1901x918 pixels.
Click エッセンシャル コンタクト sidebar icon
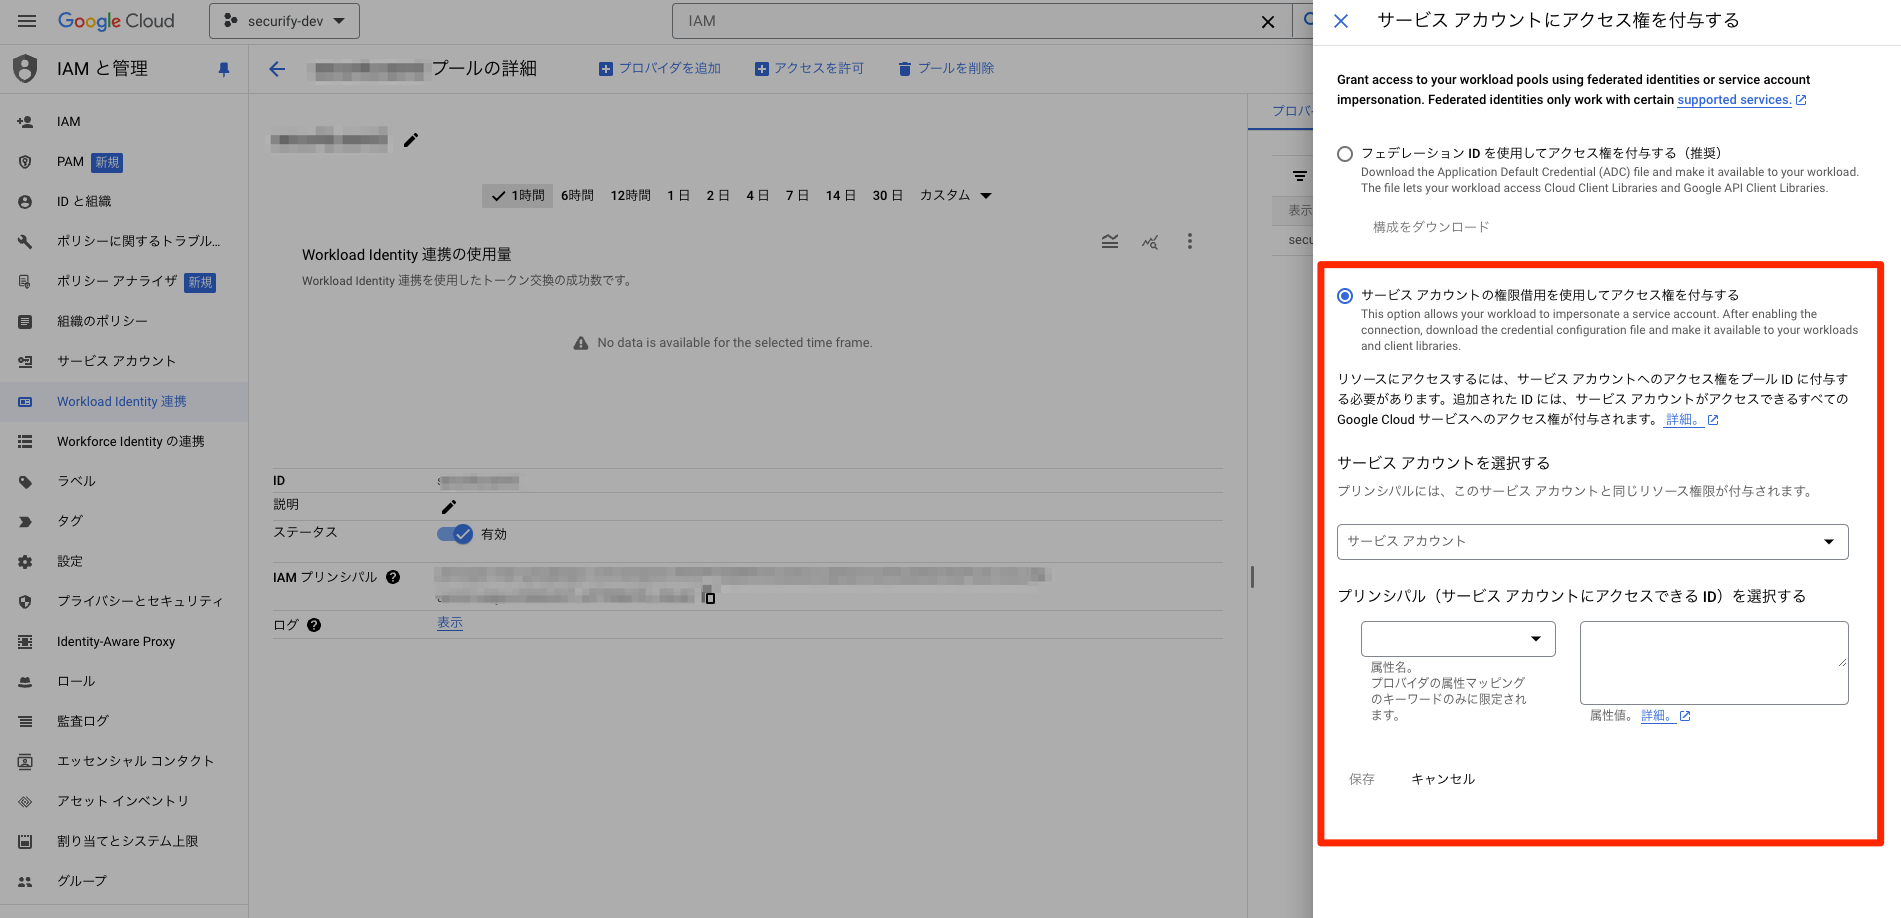tap(25, 762)
